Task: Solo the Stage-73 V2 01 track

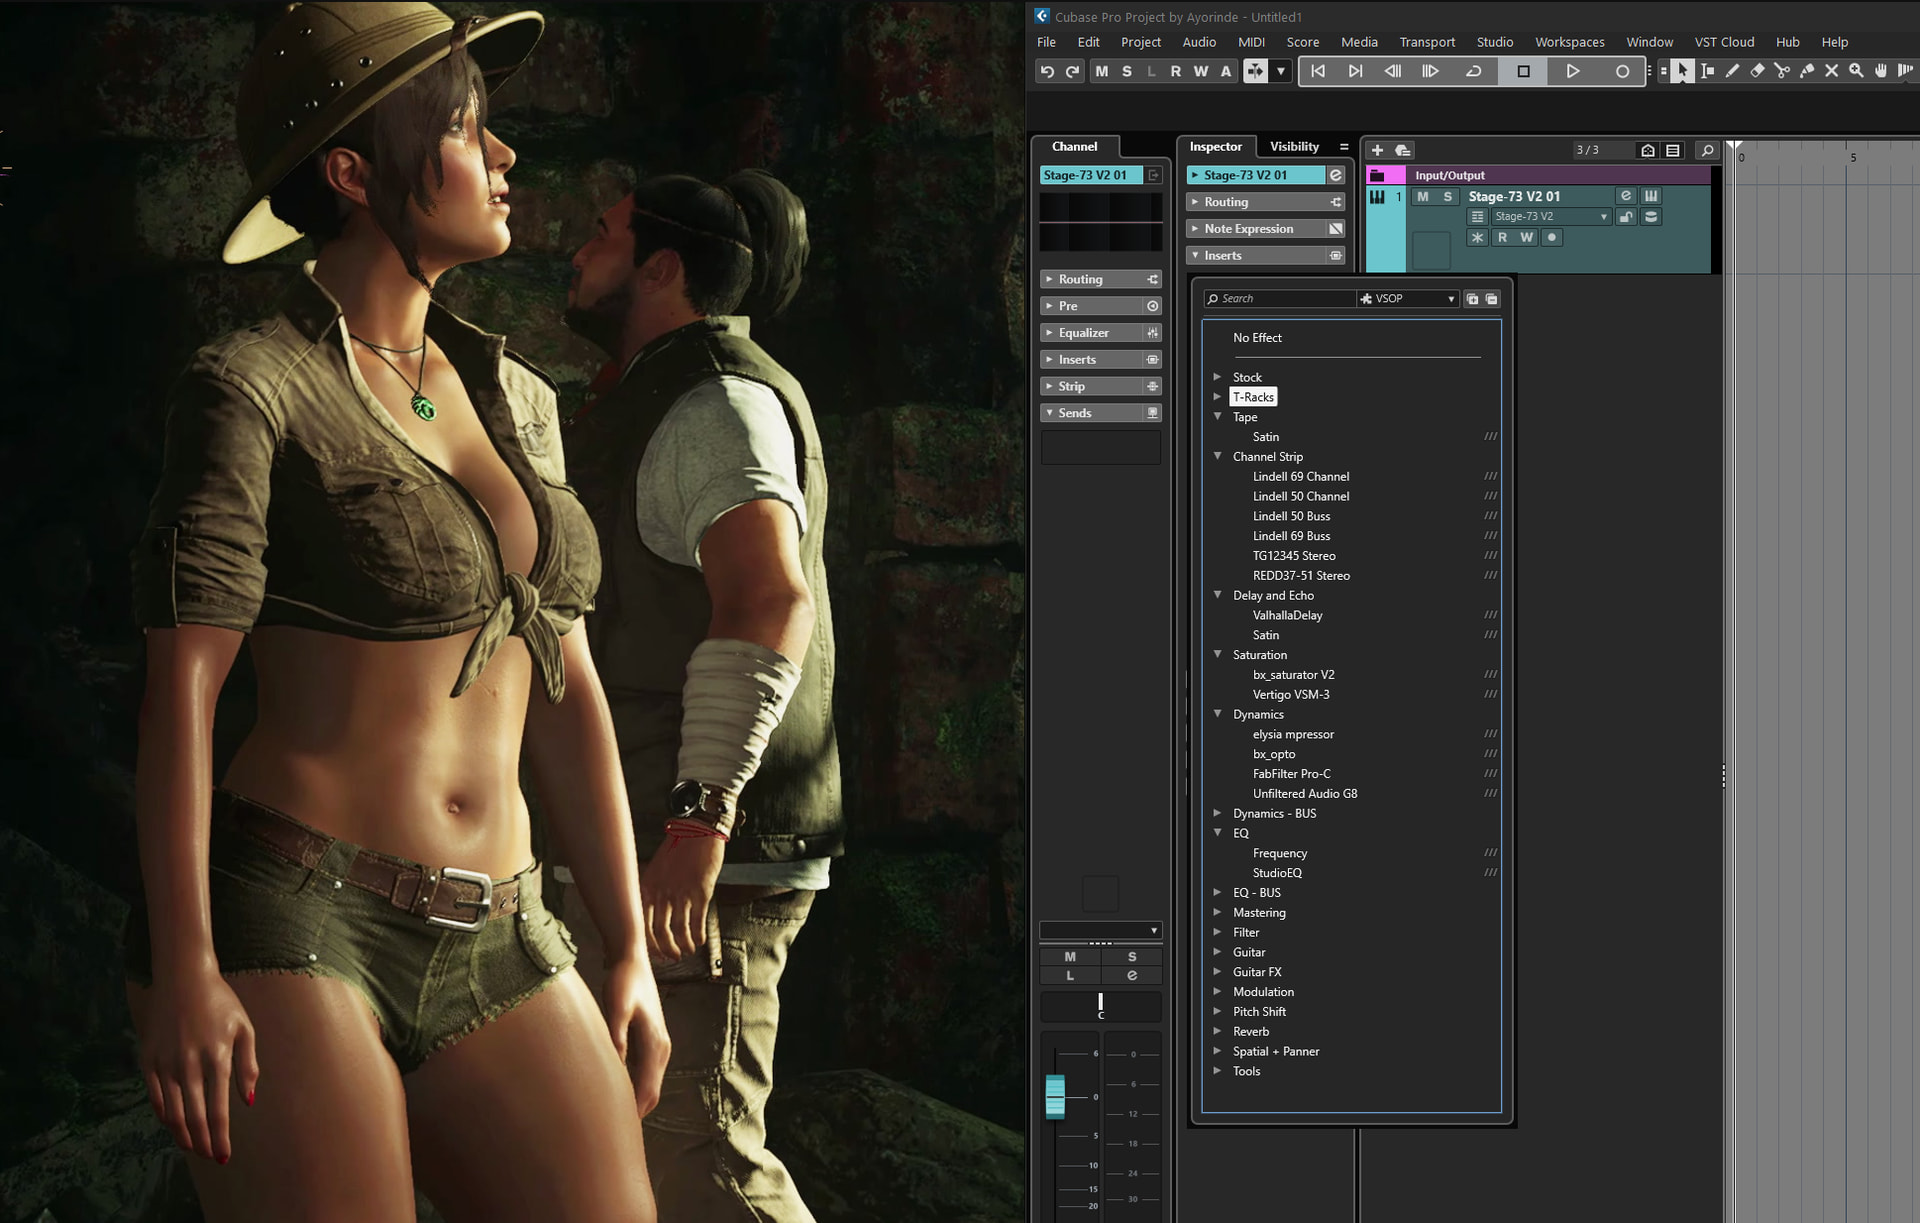Action: [x=1447, y=197]
